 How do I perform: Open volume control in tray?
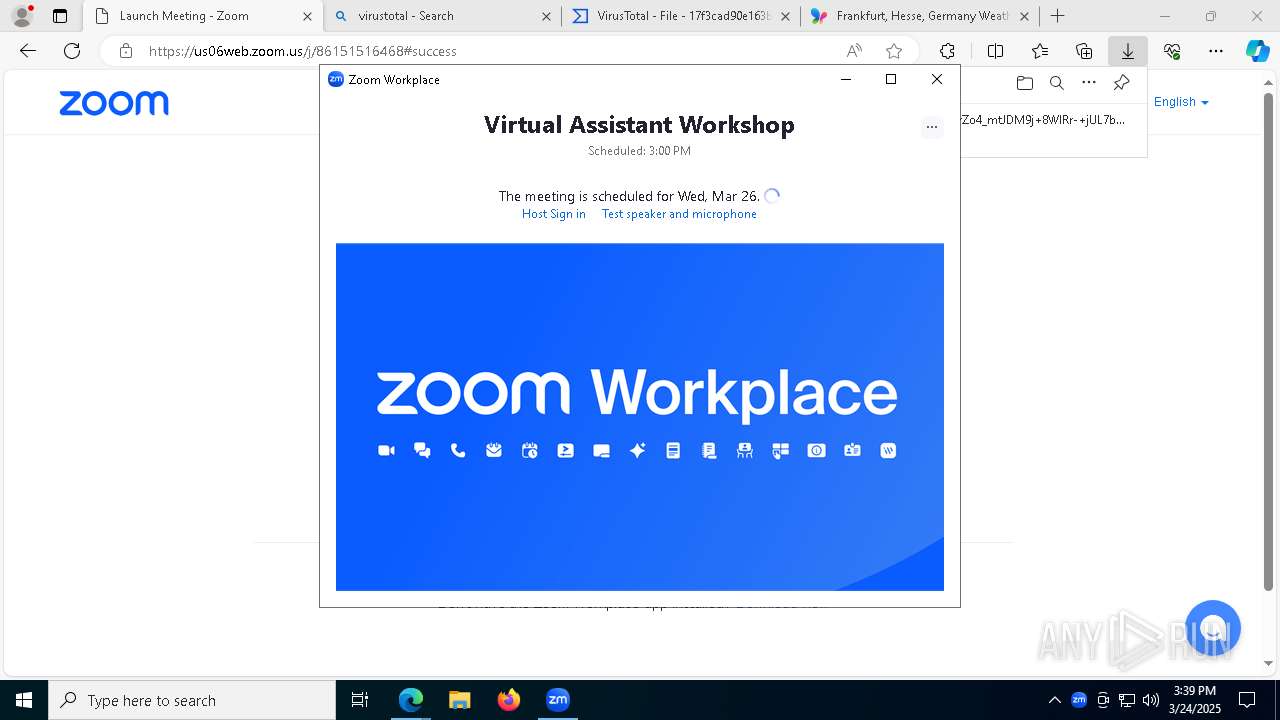pyautogui.click(x=1151, y=700)
